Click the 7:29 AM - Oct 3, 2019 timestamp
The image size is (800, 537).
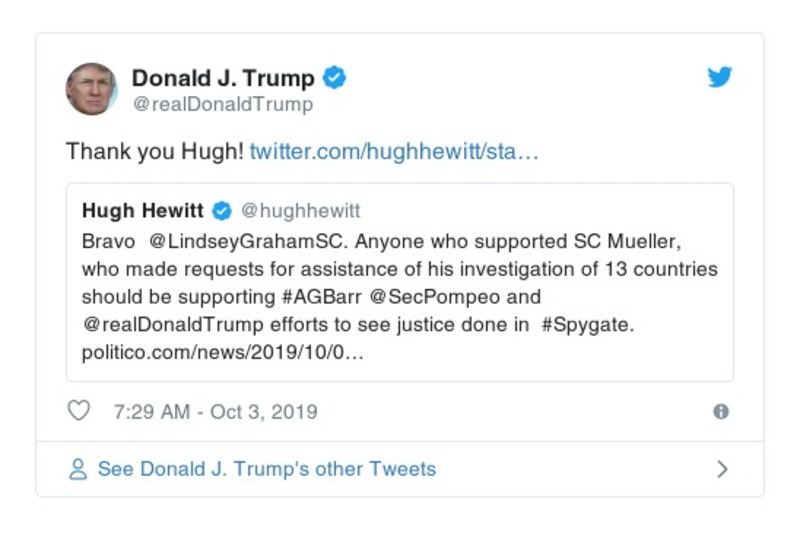coord(215,411)
